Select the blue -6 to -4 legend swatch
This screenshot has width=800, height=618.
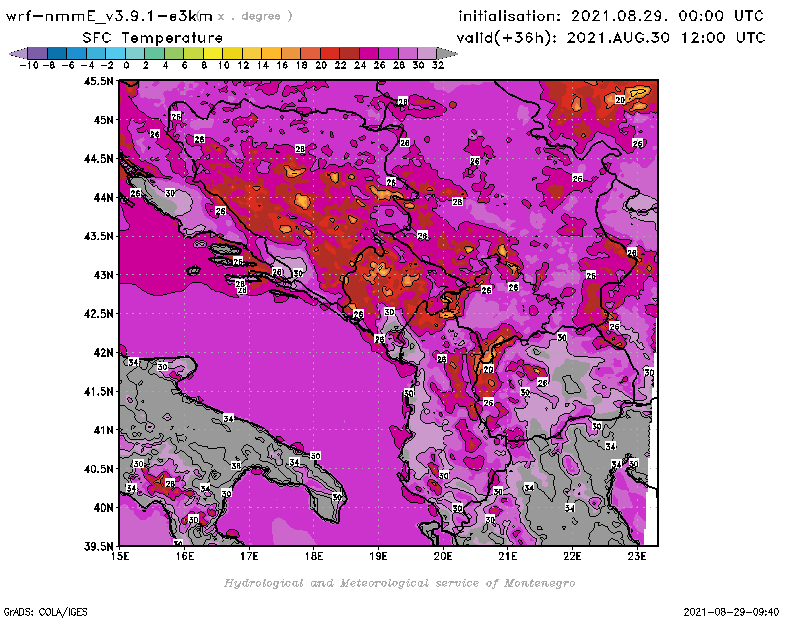[x=77, y=54]
